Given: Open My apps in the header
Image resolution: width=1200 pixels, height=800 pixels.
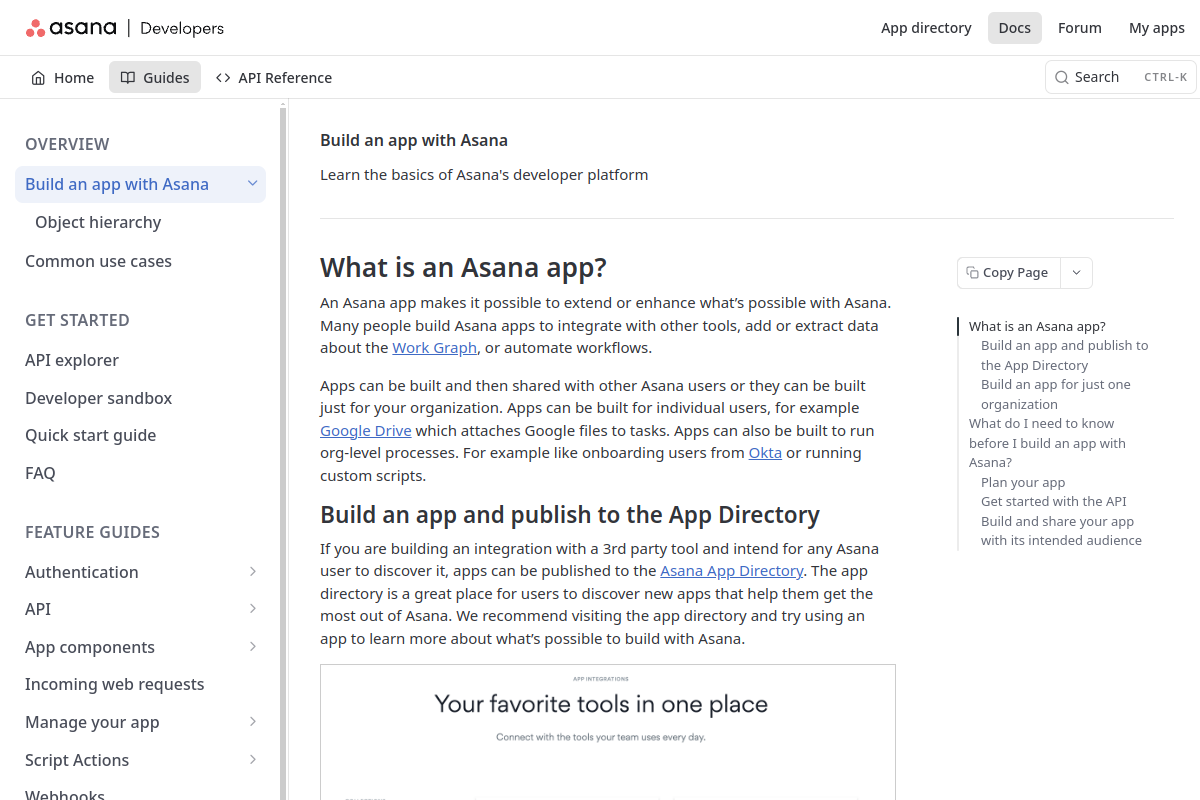Looking at the screenshot, I should 1157,28.
